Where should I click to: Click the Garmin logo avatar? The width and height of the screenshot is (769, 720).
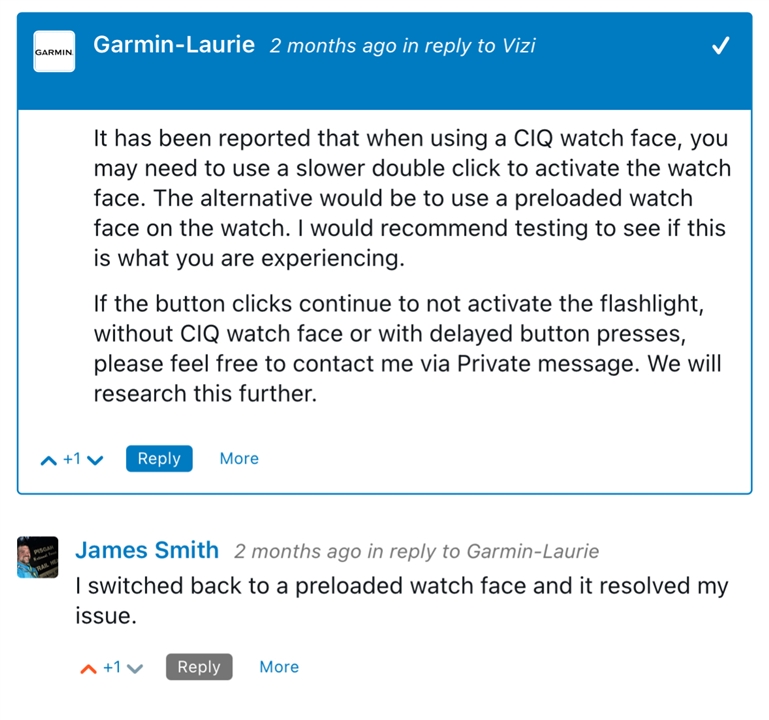click(54, 51)
